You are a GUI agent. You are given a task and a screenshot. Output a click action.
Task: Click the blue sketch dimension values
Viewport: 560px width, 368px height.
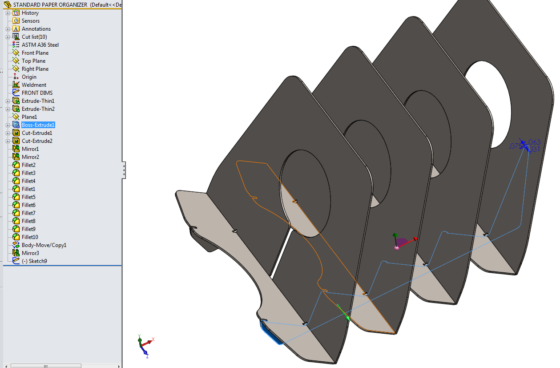(x=525, y=145)
